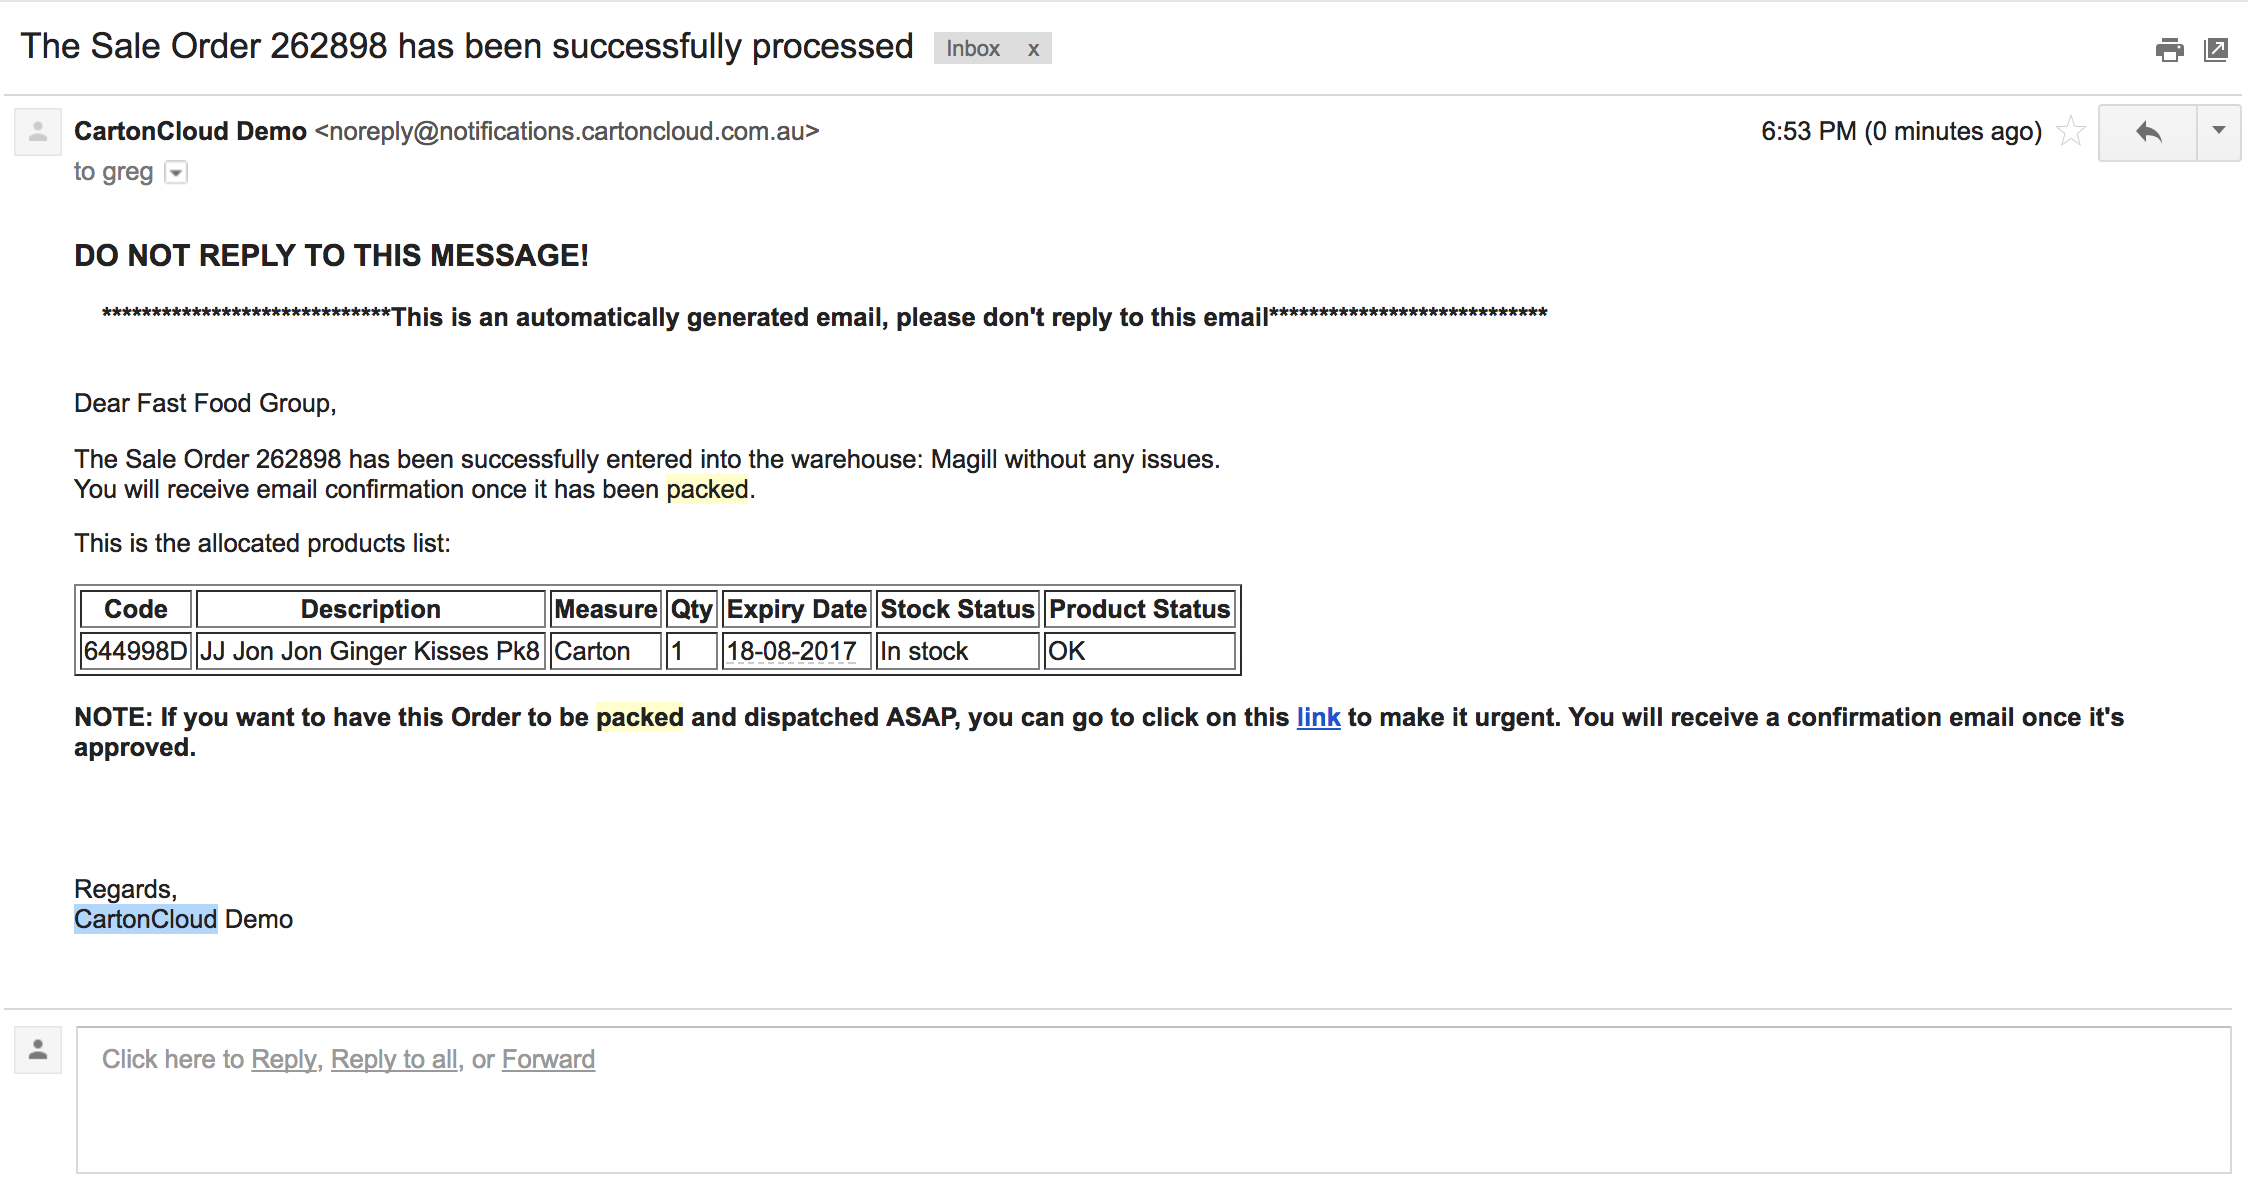Viewport: 2248px width, 1192px height.
Task: Click sender avatar for CartonCloud Demo
Action: point(38,132)
